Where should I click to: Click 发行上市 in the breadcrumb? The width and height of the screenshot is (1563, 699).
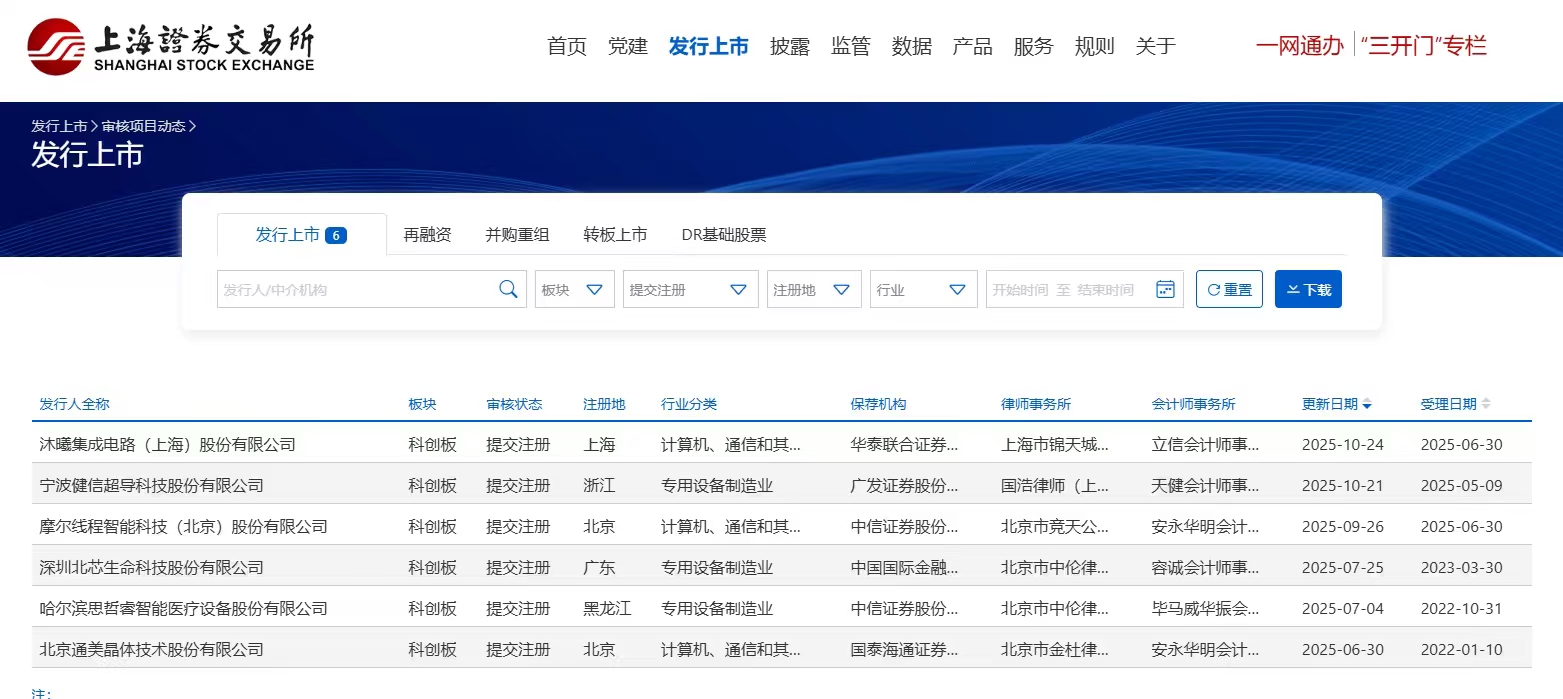tap(60, 126)
